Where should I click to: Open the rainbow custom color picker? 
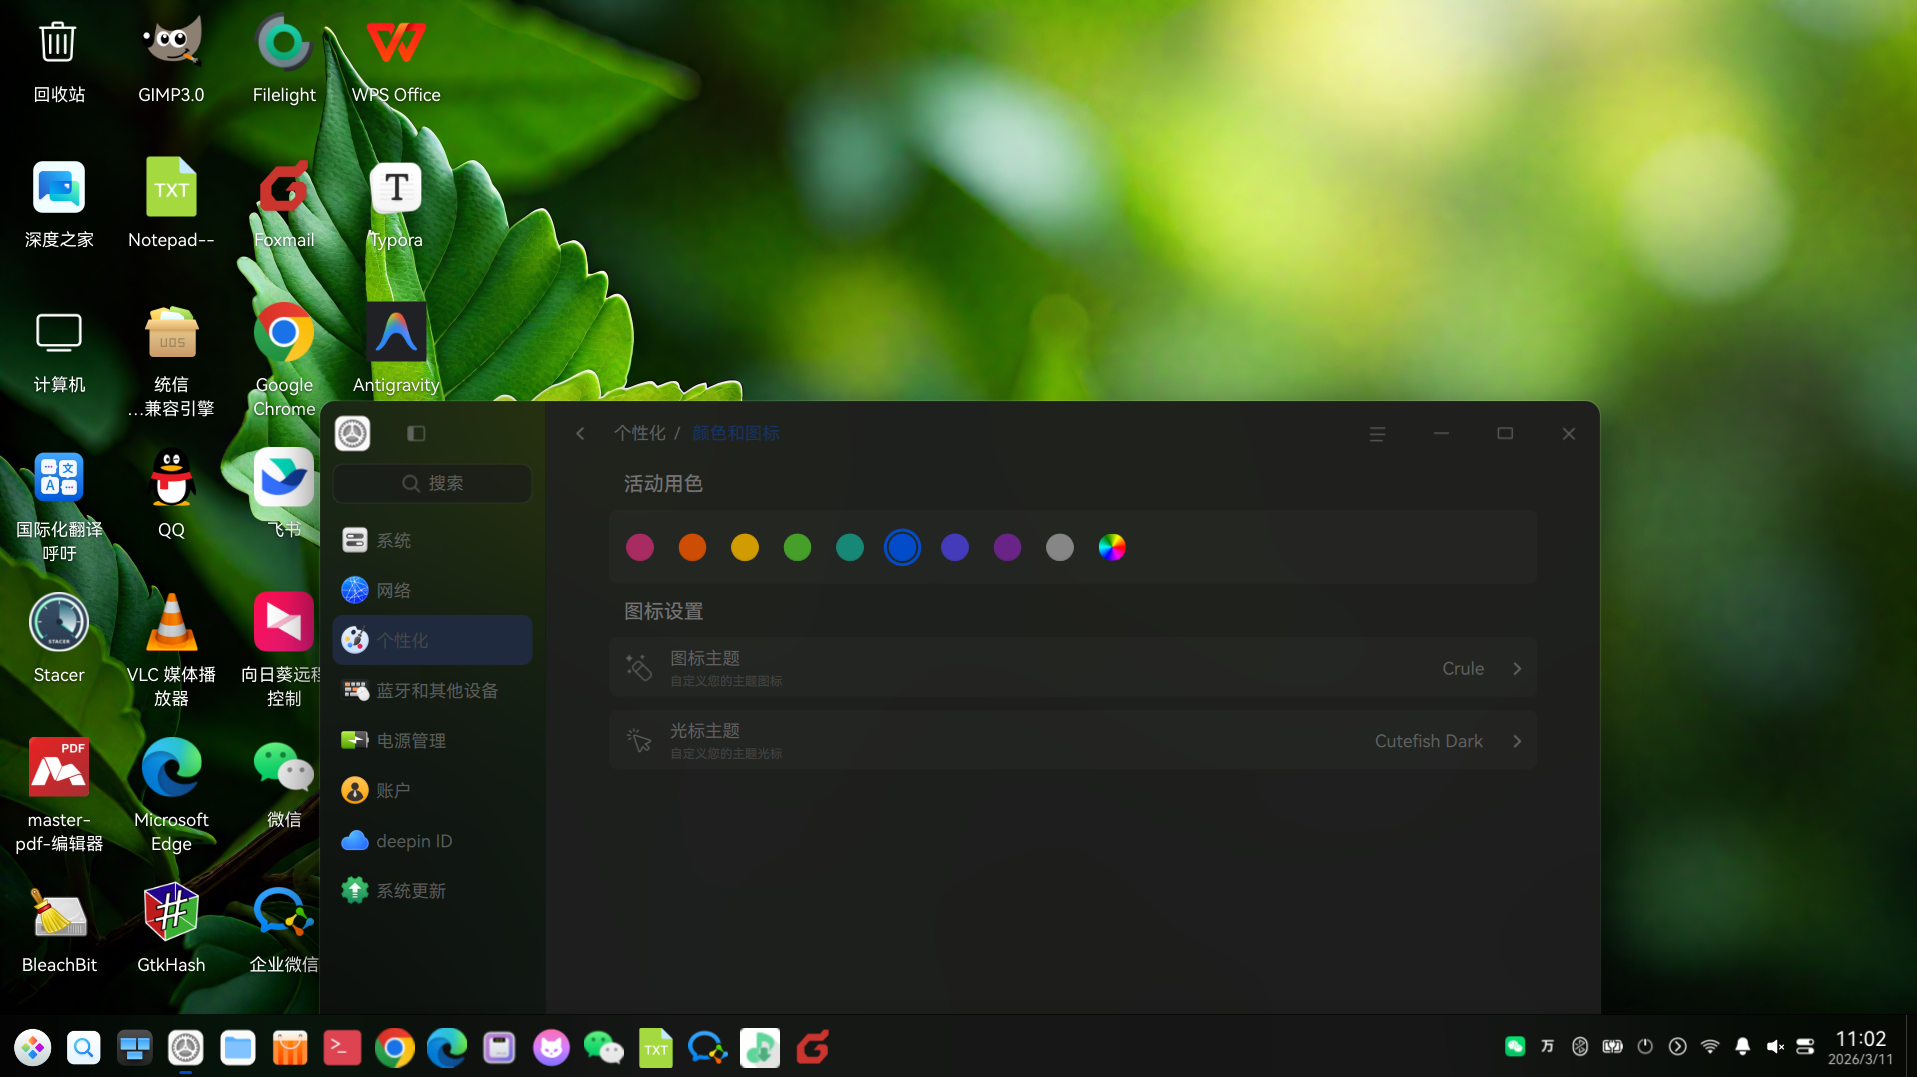coord(1112,547)
